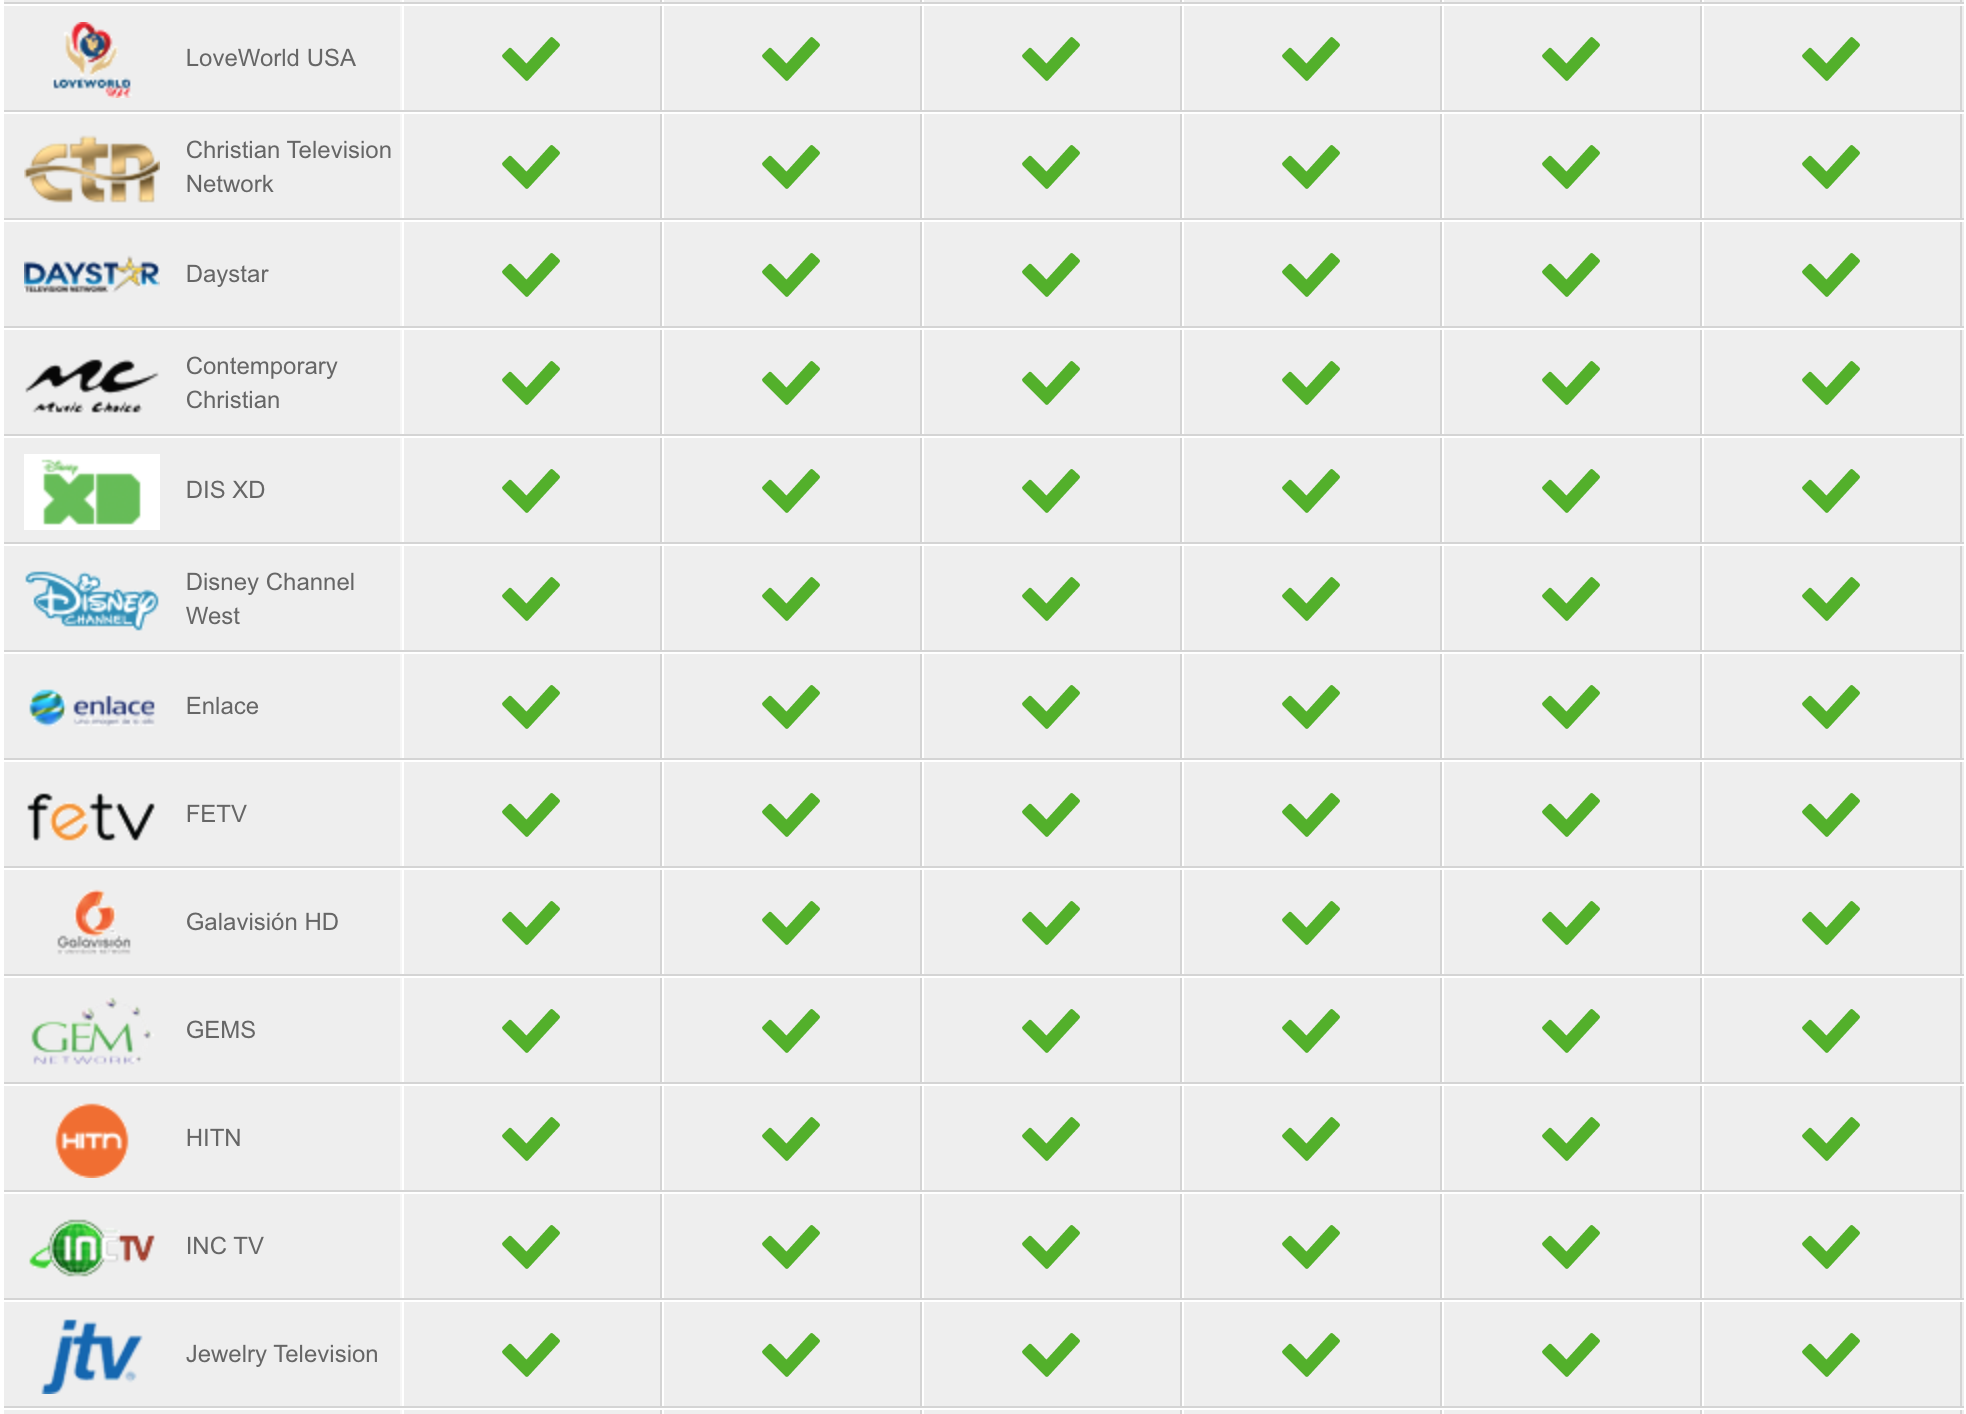Select the Christian Television Network label
This screenshot has height=1414, width=1966.
point(289,167)
